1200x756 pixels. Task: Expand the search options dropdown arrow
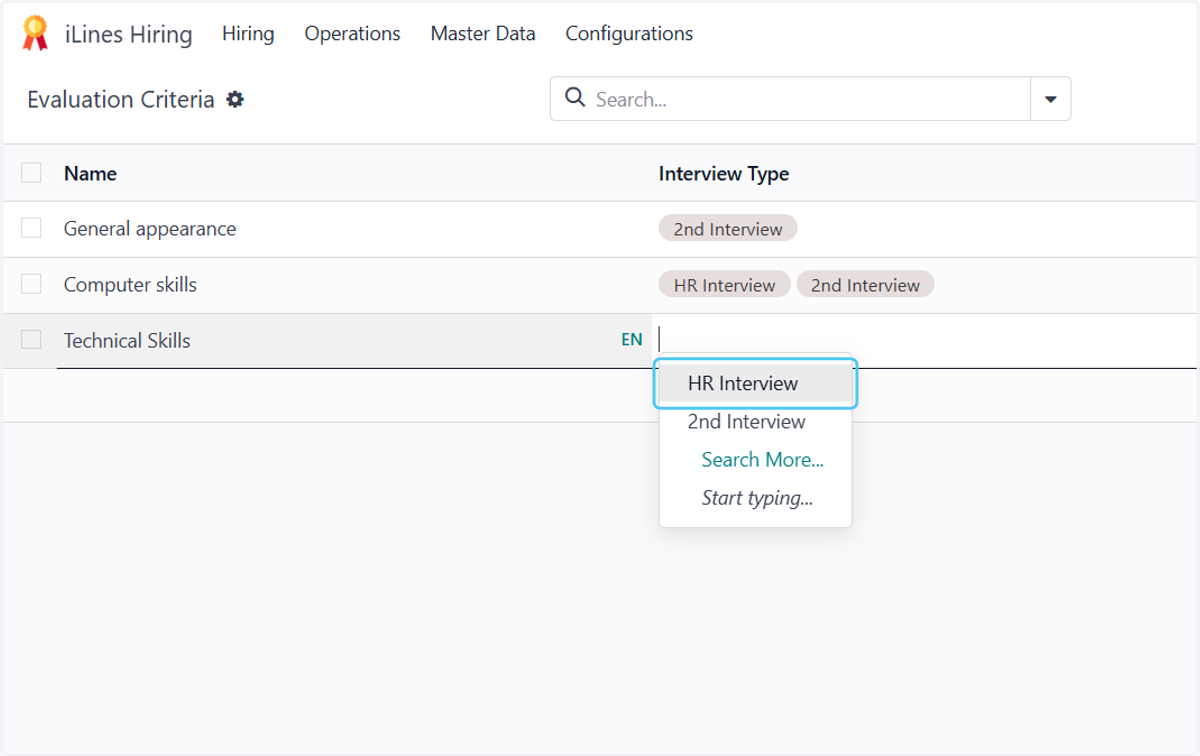point(1050,99)
